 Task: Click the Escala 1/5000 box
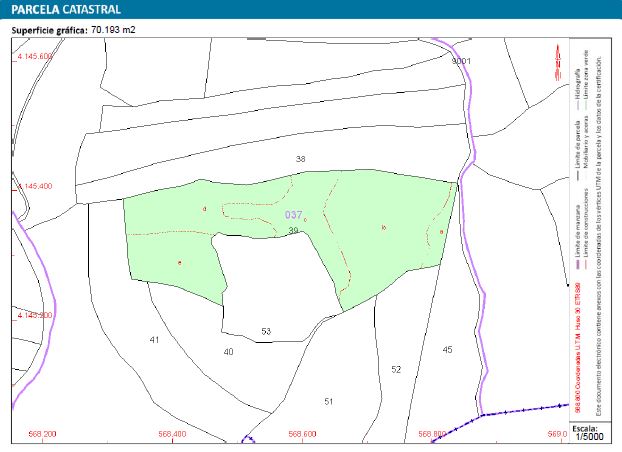click(x=589, y=433)
